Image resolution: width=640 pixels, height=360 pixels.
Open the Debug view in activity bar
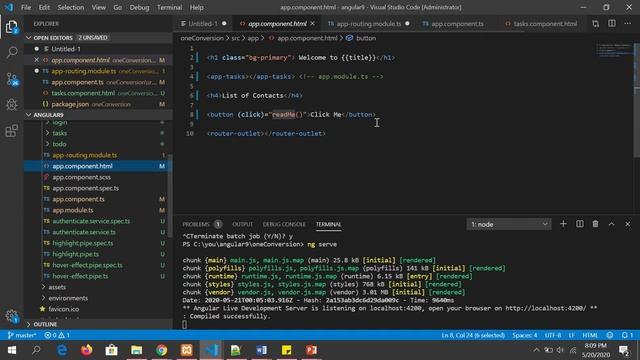pyautogui.click(x=12, y=105)
